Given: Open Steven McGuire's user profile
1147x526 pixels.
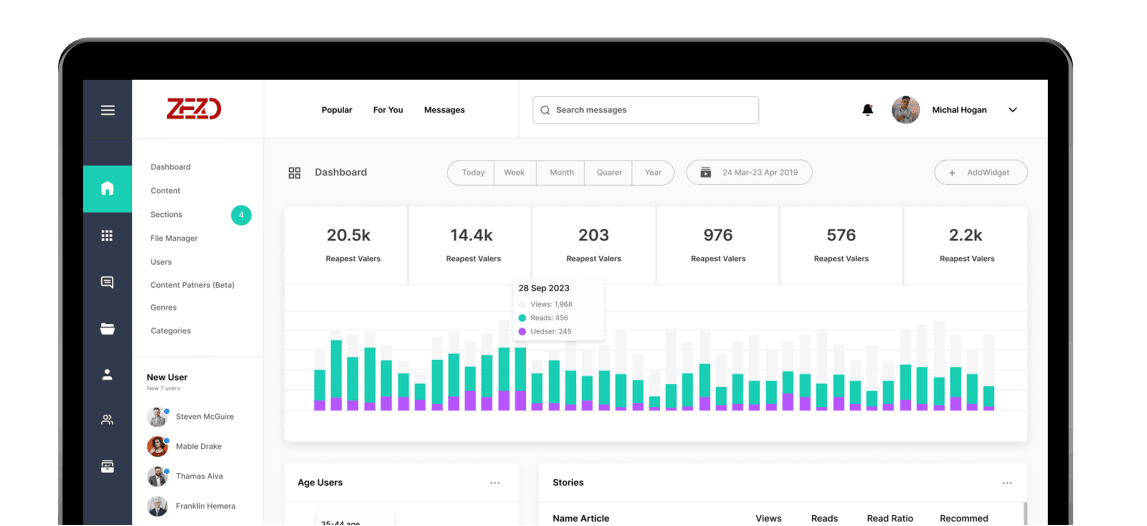Looking at the screenshot, I should (x=204, y=417).
